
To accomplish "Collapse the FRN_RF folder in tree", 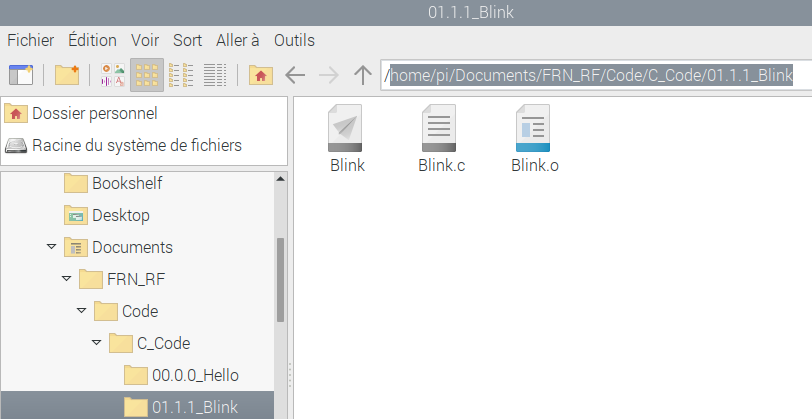I will click(x=66, y=279).
